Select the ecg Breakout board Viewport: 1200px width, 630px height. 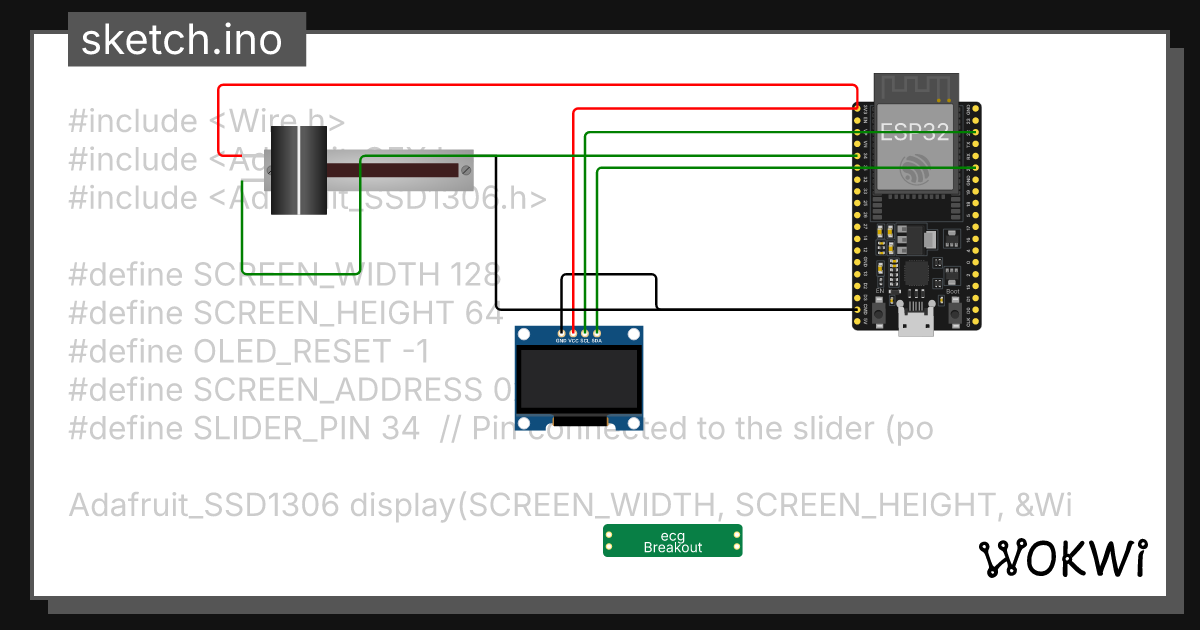(x=673, y=540)
